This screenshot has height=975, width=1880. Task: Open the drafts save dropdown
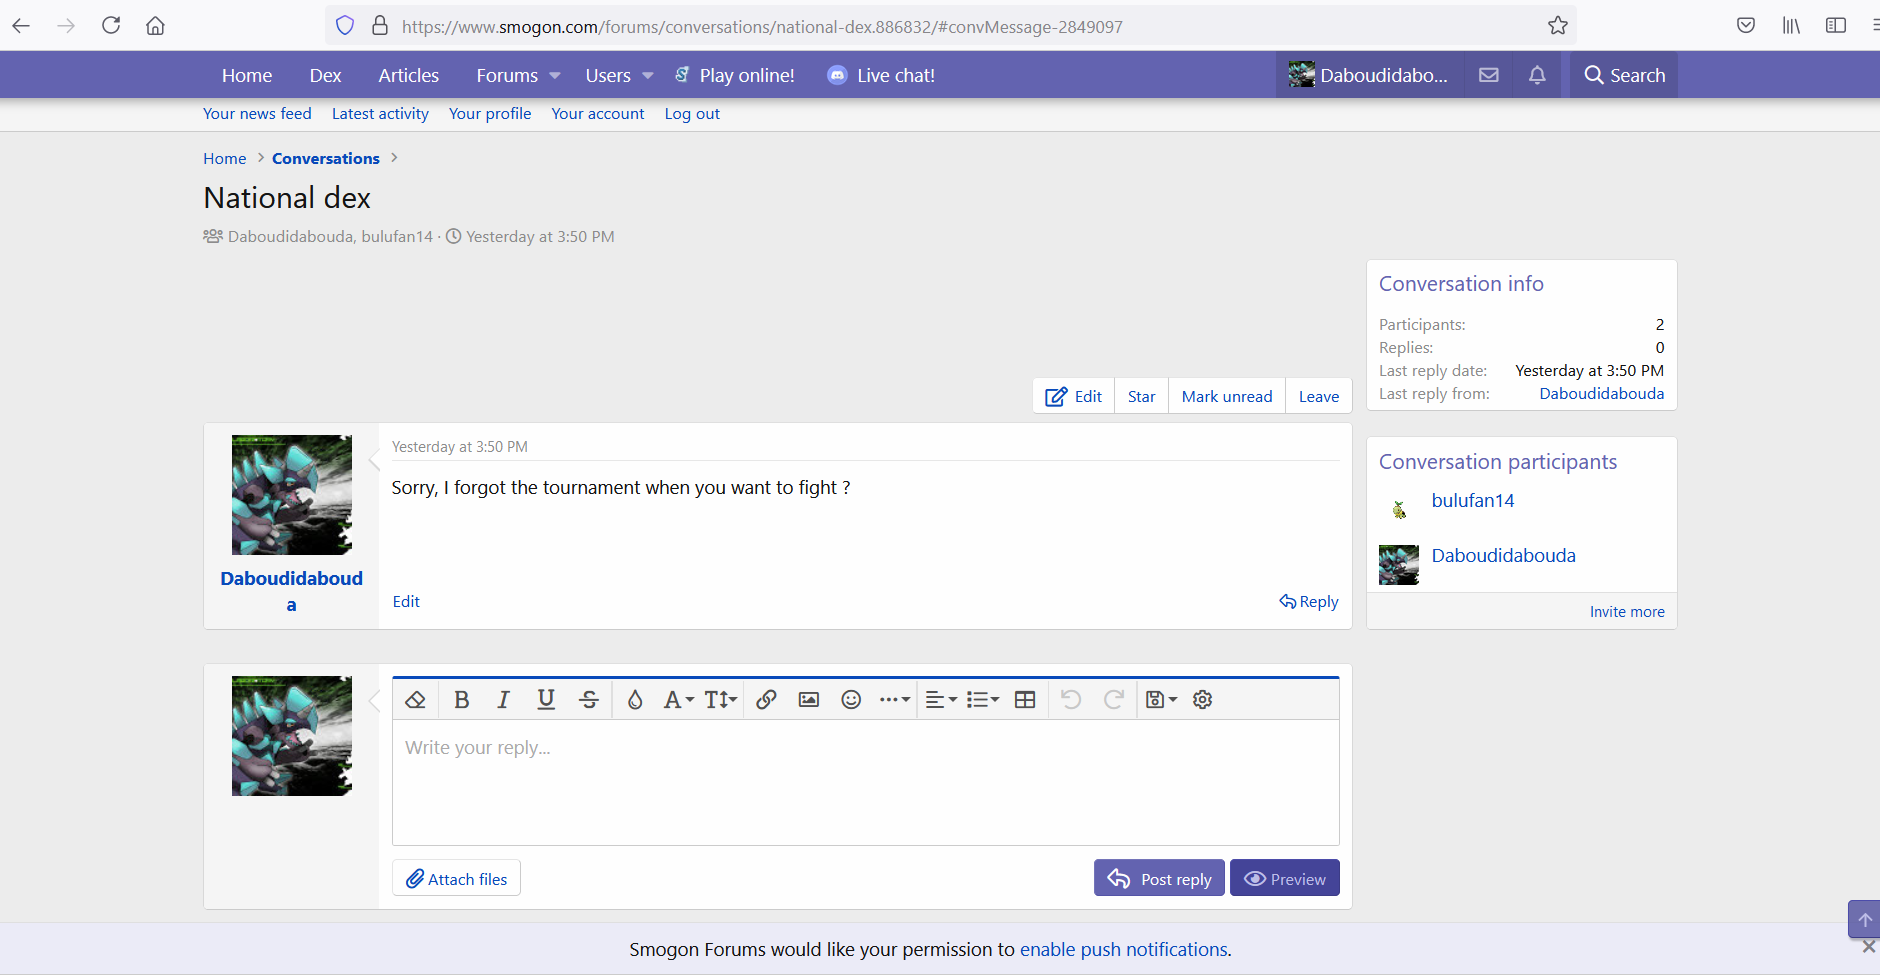[1161, 700]
